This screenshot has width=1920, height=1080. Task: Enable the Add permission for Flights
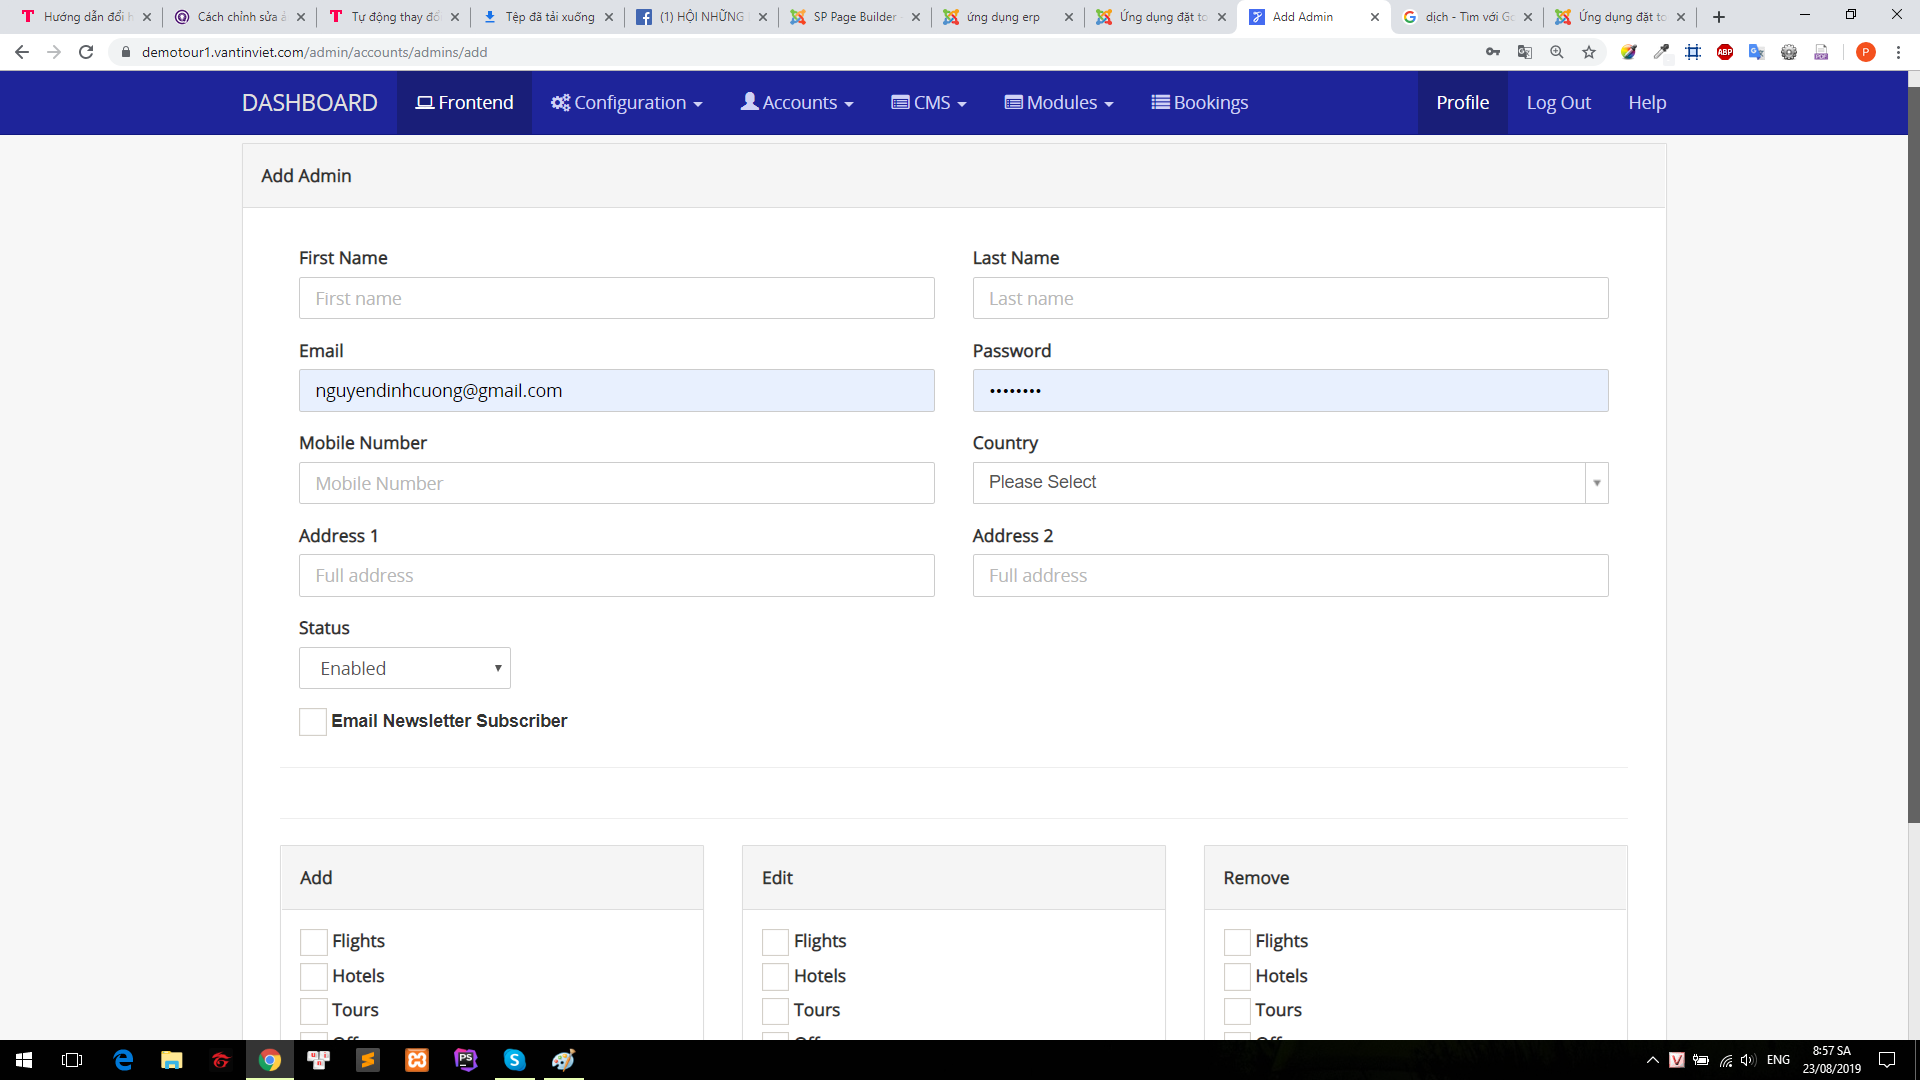tap(314, 941)
